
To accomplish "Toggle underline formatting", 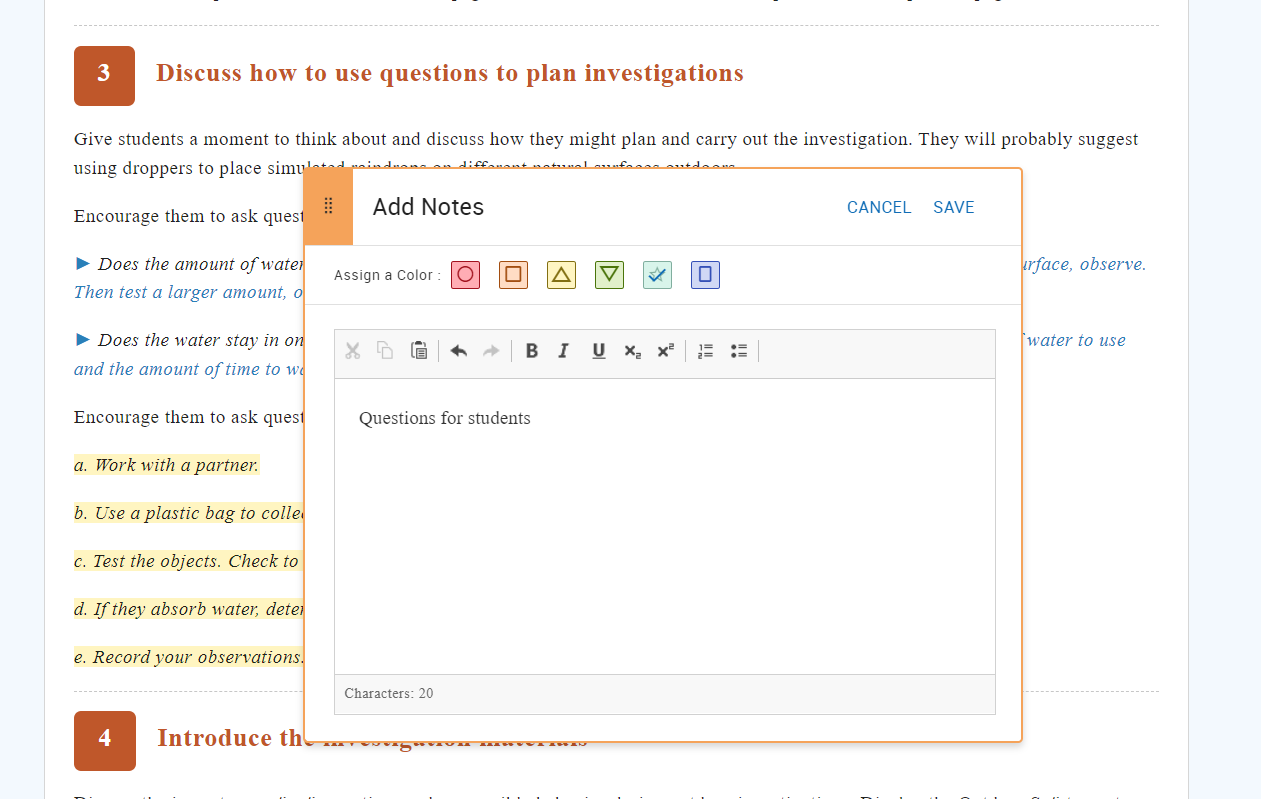I will click(x=599, y=351).
